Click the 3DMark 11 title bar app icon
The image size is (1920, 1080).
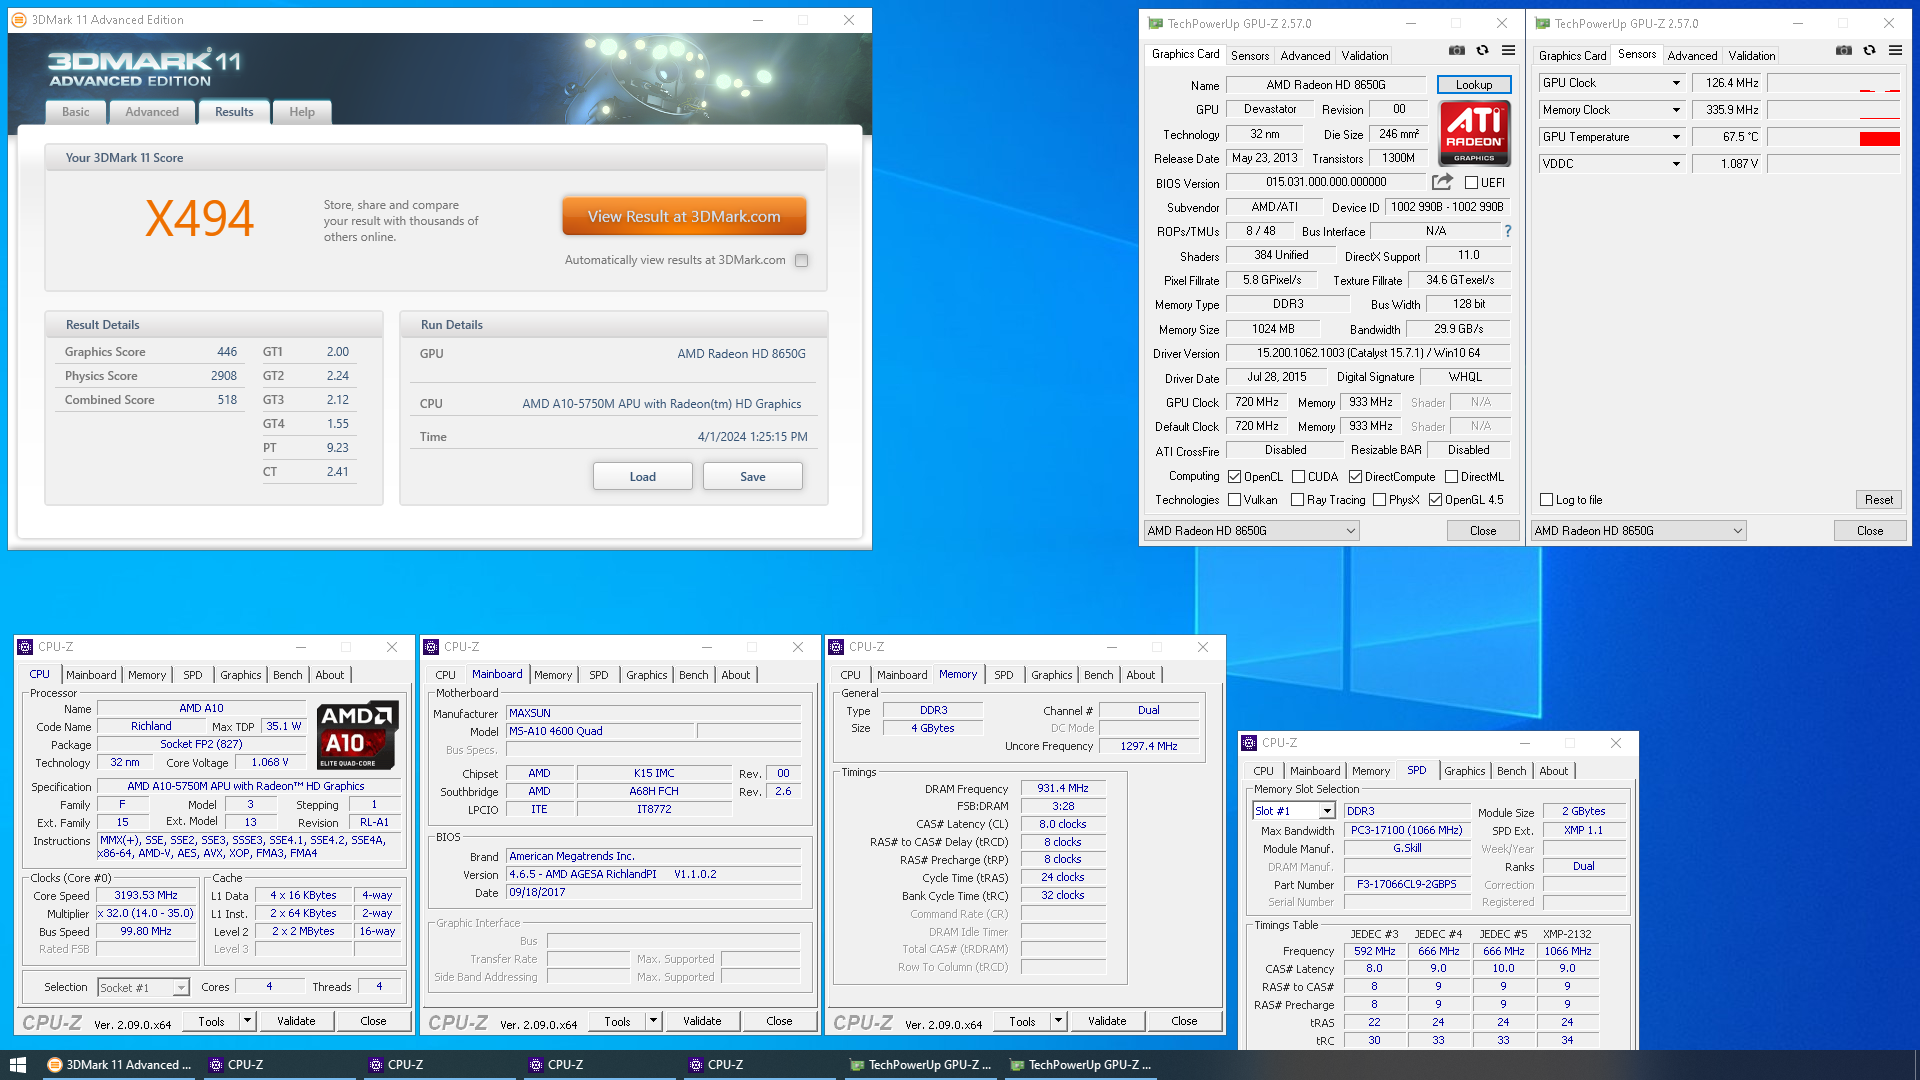click(x=19, y=20)
